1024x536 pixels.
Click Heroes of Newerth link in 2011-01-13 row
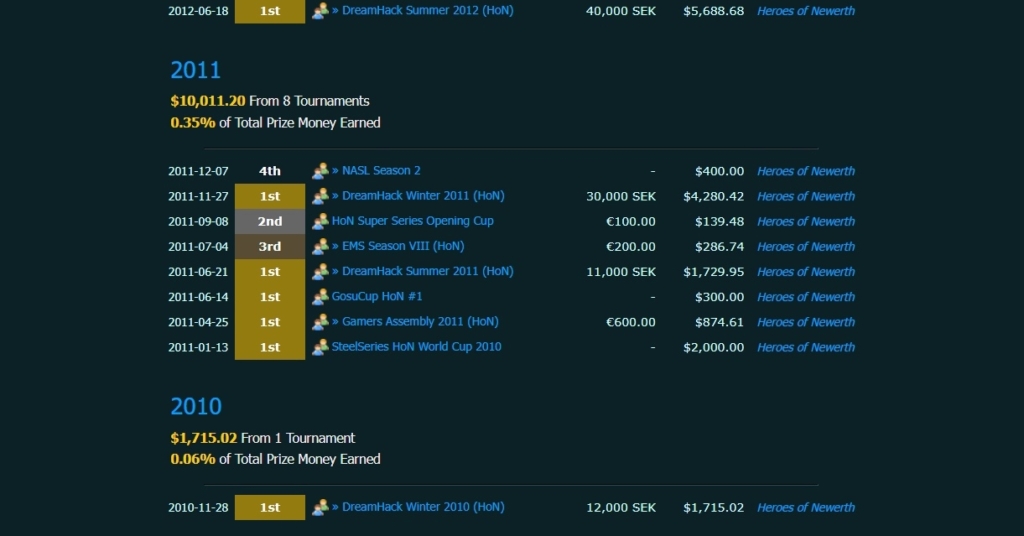pyautogui.click(x=806, y=347)
